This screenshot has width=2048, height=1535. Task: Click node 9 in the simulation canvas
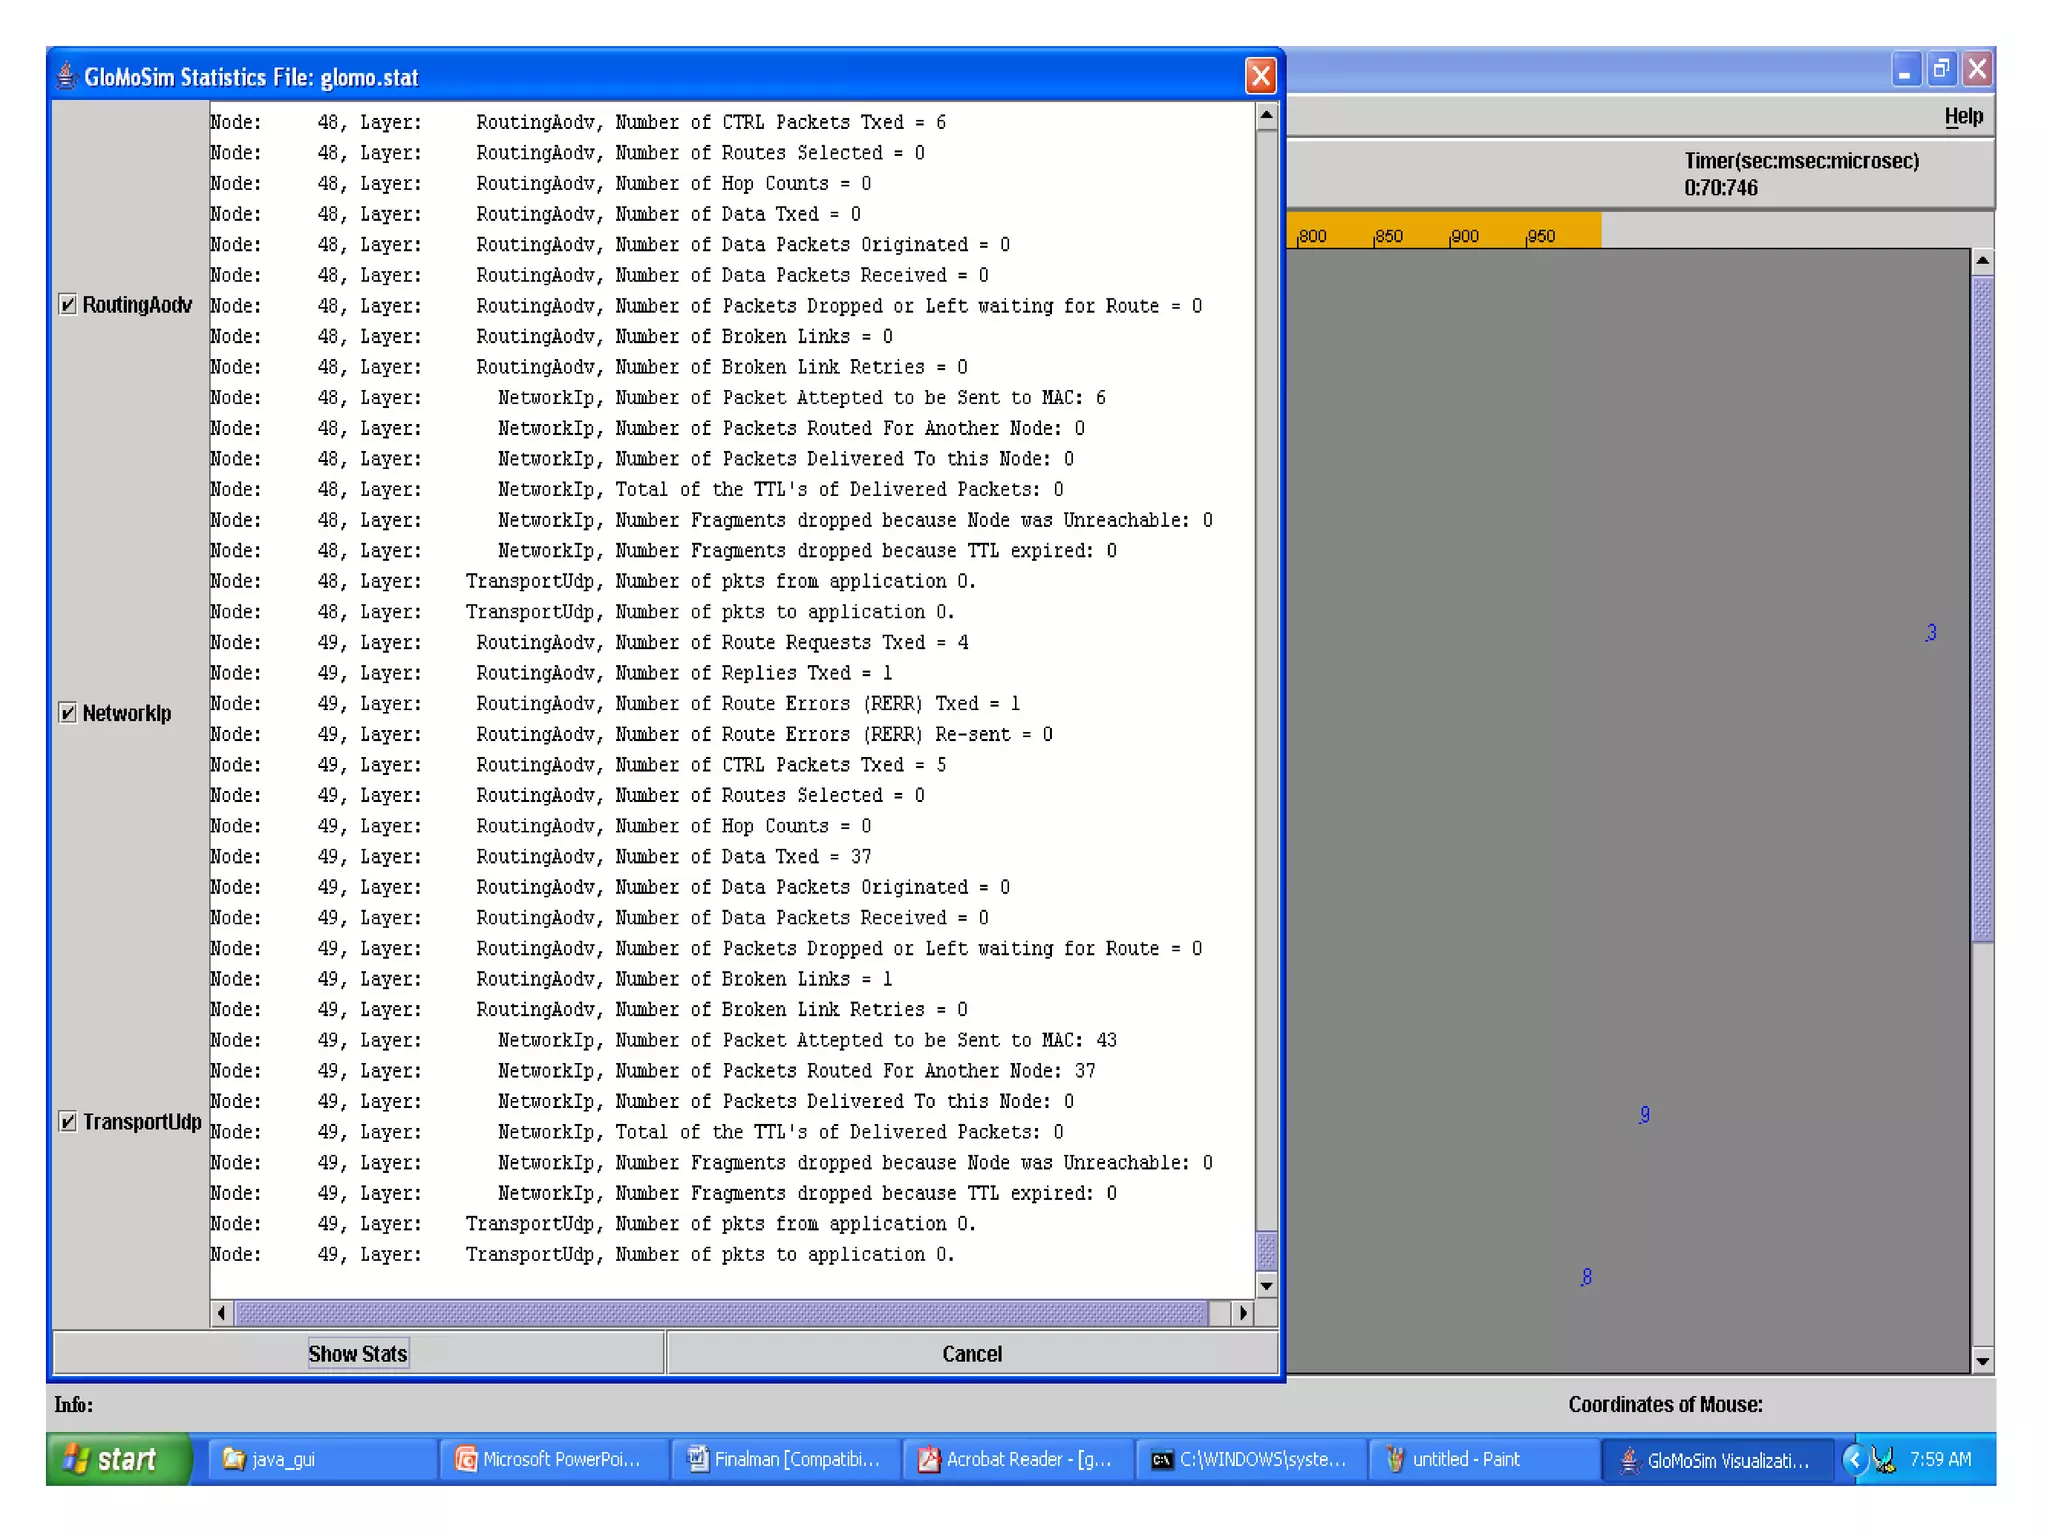pyautogui.click(x=1644, y=1114)
